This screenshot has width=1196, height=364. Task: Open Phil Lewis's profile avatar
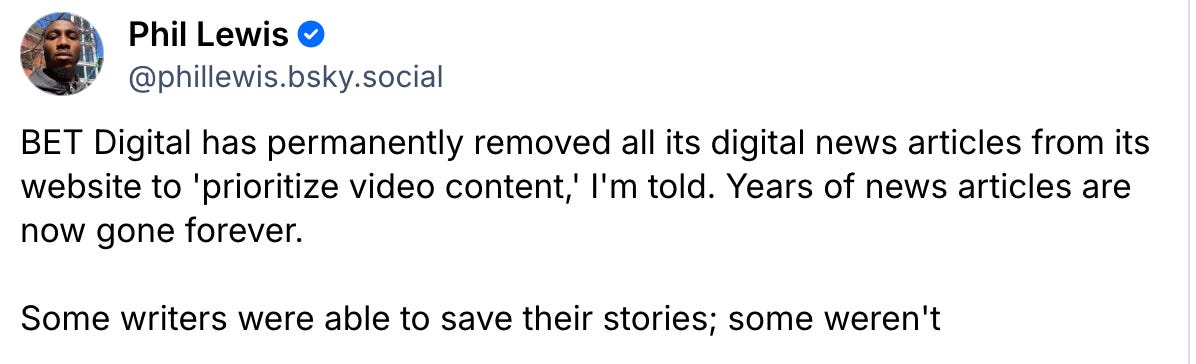[62, 53]
